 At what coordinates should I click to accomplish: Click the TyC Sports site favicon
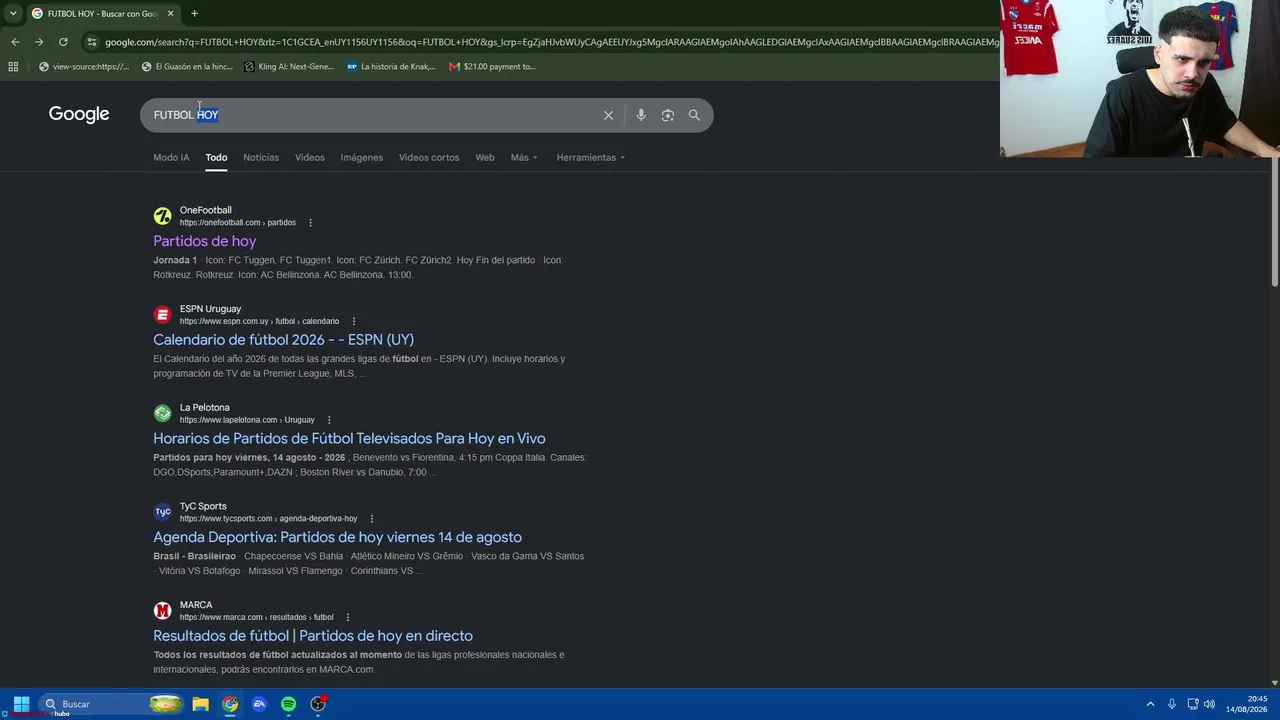coord(162,512)
